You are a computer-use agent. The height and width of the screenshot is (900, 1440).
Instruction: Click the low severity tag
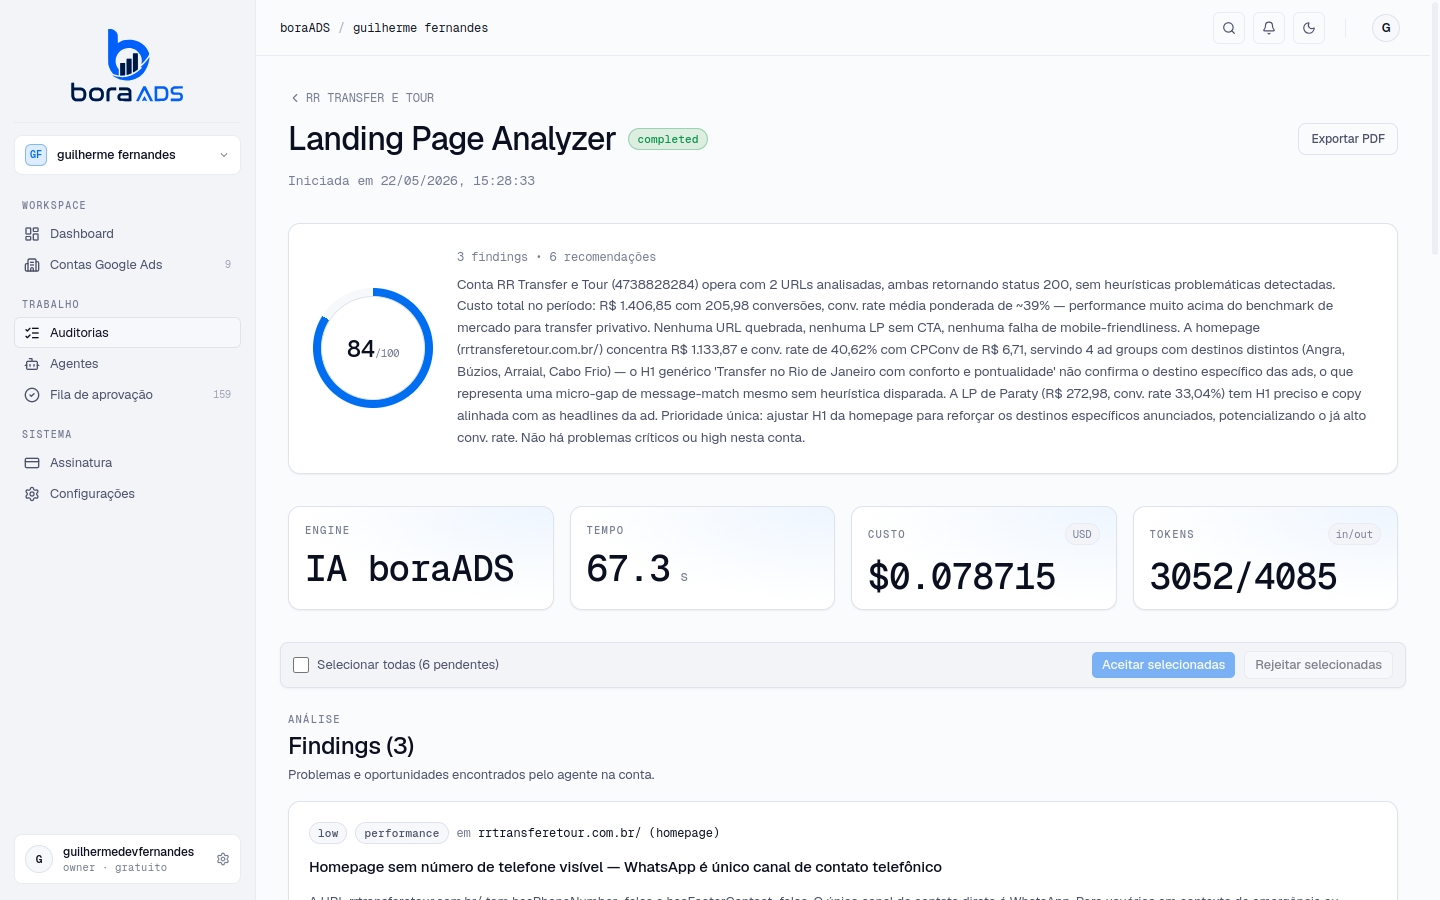click(x=328, y=833)
